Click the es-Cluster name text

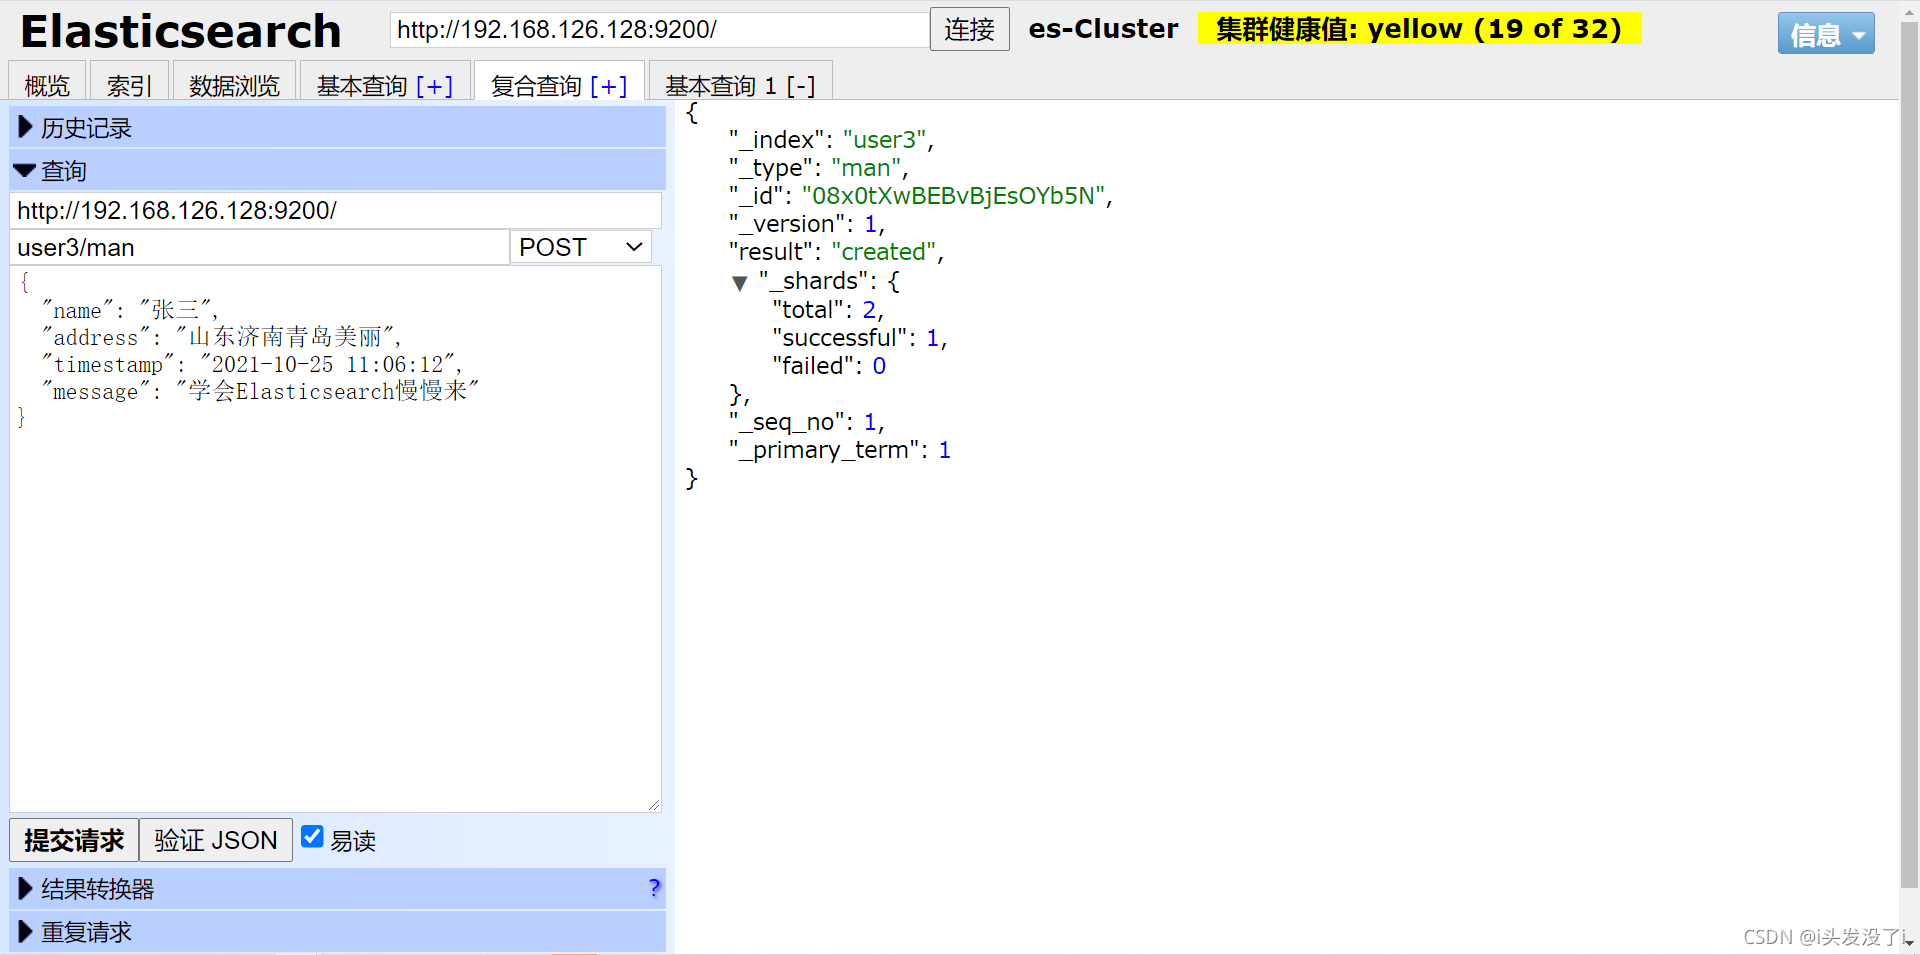[x=1103, y=29]
